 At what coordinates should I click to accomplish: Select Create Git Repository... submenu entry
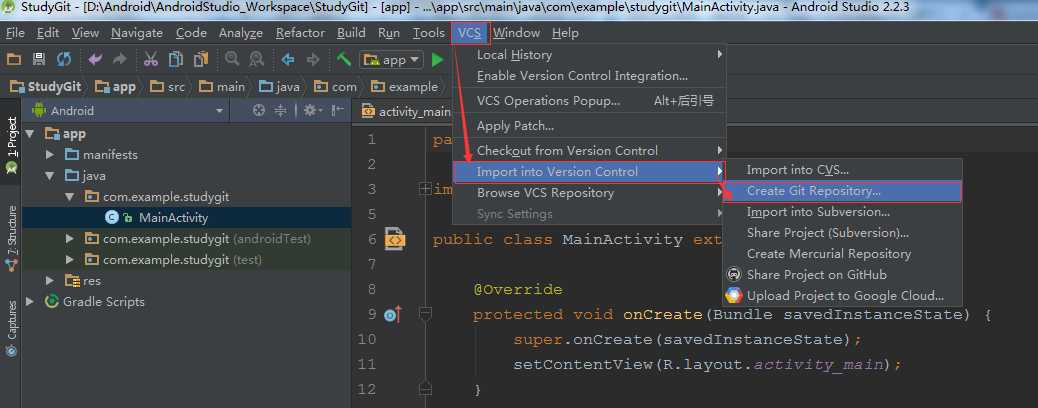click(x=842, y=191)
